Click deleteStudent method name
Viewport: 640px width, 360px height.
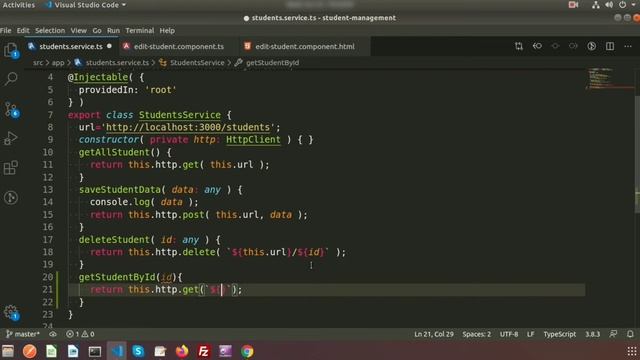[114, 240]
